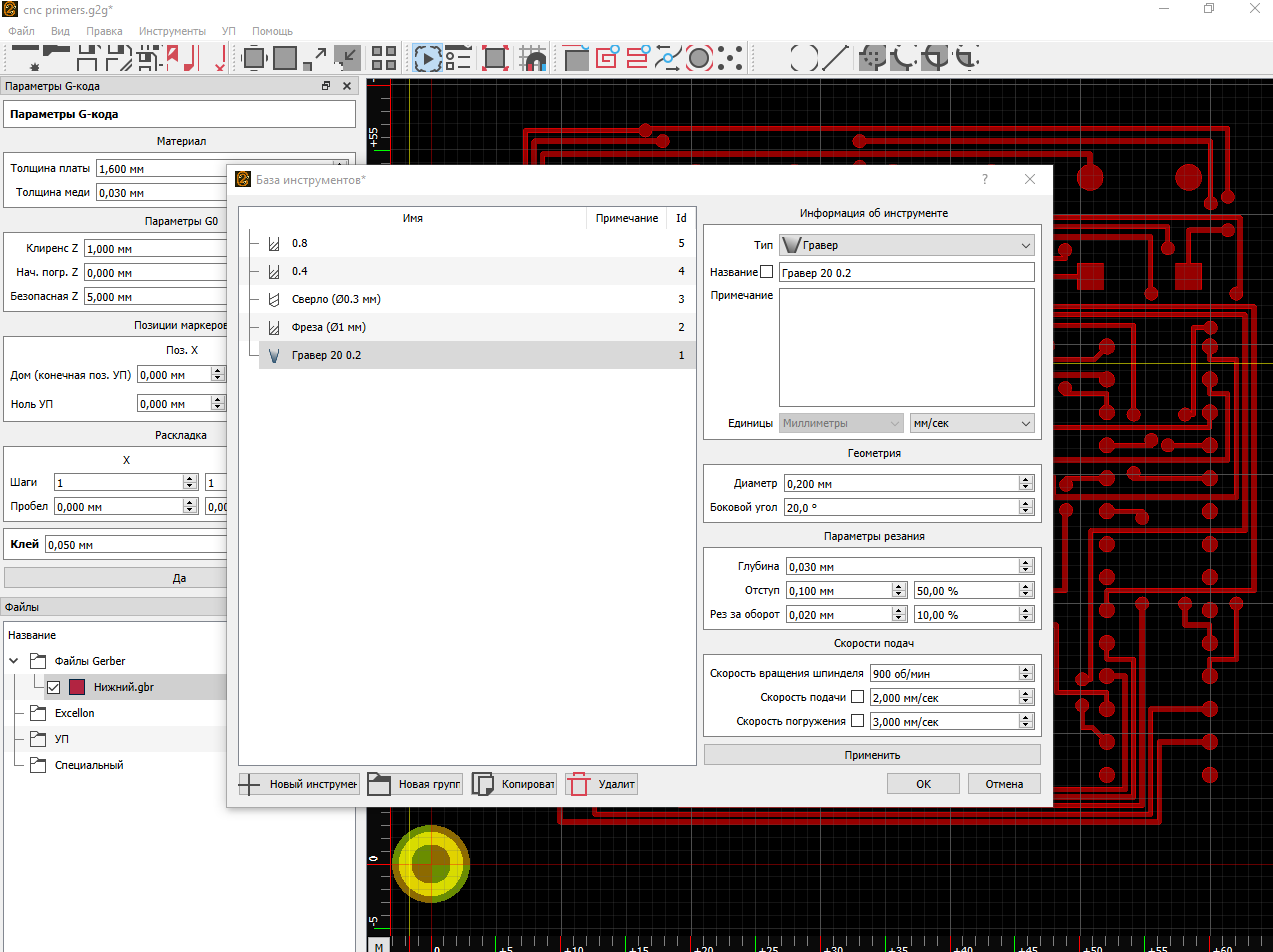The width and height of the screenshot is (1273, 952).
Task: Open the УП menu
Action: [x=229, y=31]
